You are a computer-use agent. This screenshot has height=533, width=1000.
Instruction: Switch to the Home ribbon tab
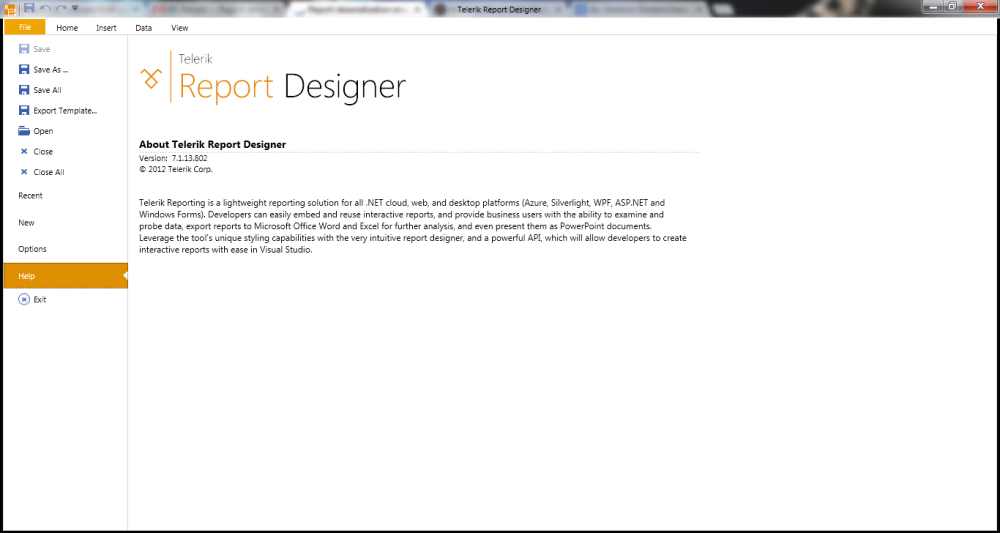tap(67, 28)
